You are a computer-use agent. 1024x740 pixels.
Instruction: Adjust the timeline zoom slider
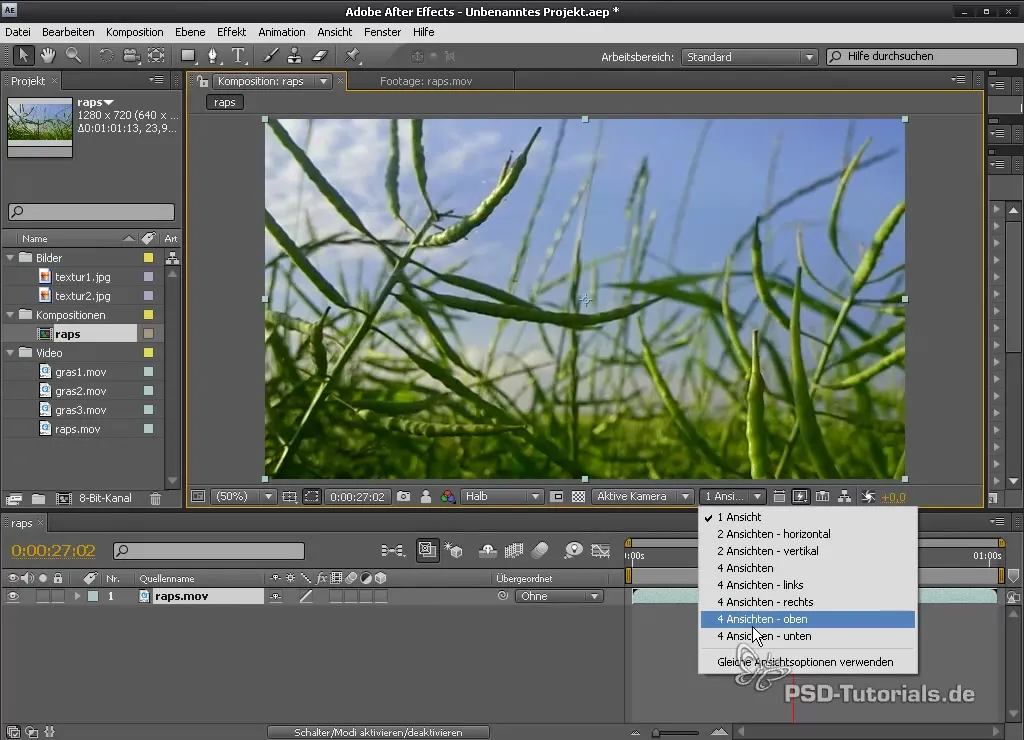676,732
